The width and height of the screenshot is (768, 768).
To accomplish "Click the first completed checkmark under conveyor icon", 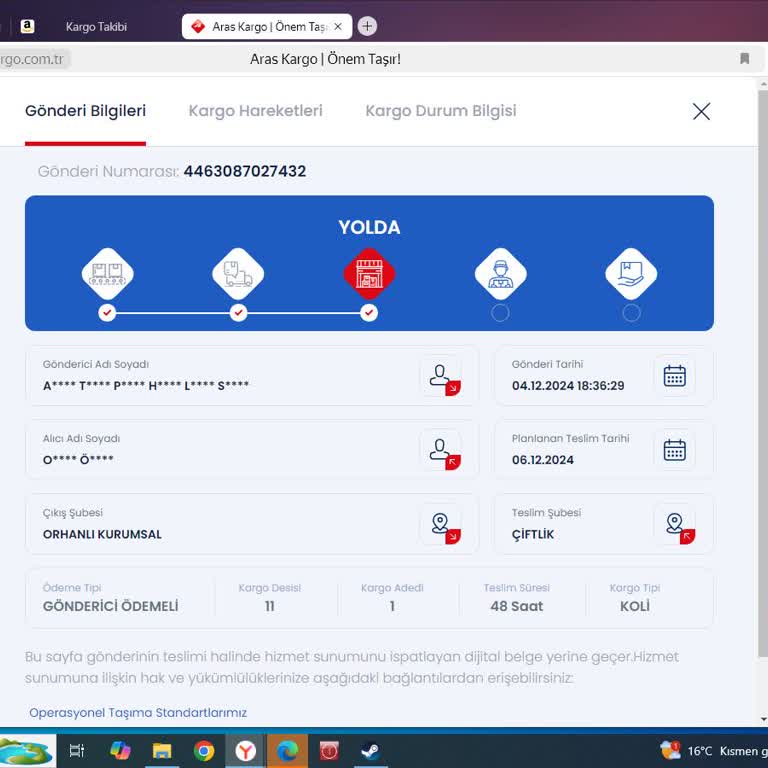I will click(x=107, y=312).
